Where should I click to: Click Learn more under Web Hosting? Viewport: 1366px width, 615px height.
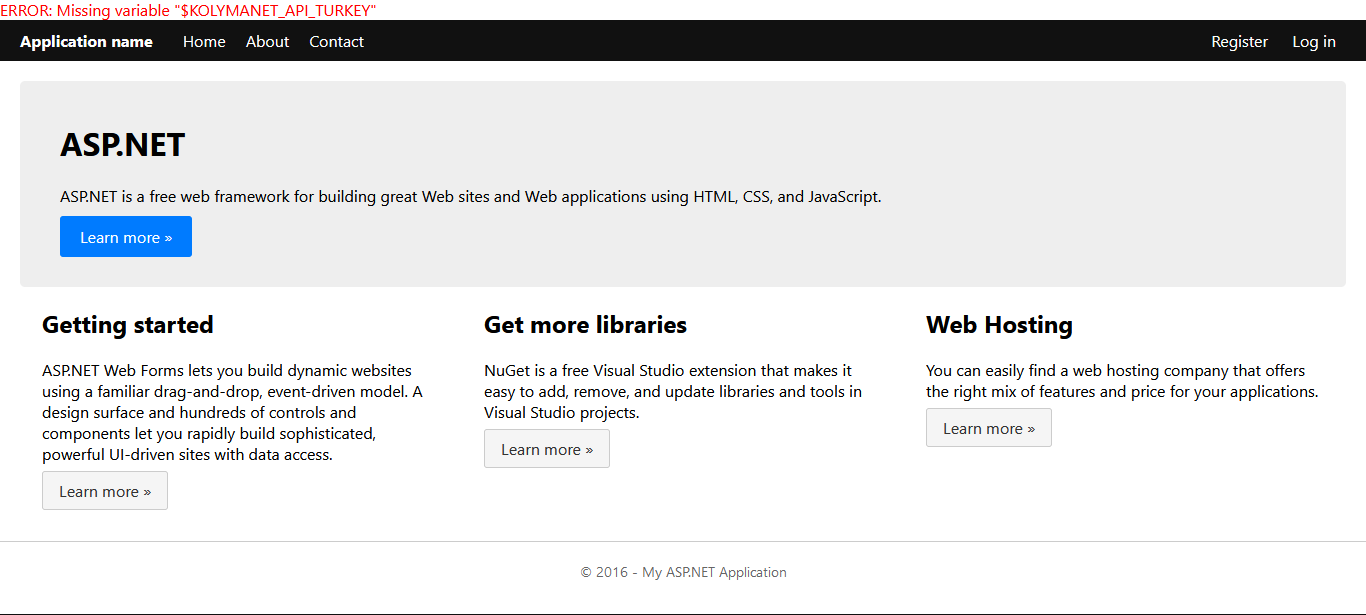988,428
